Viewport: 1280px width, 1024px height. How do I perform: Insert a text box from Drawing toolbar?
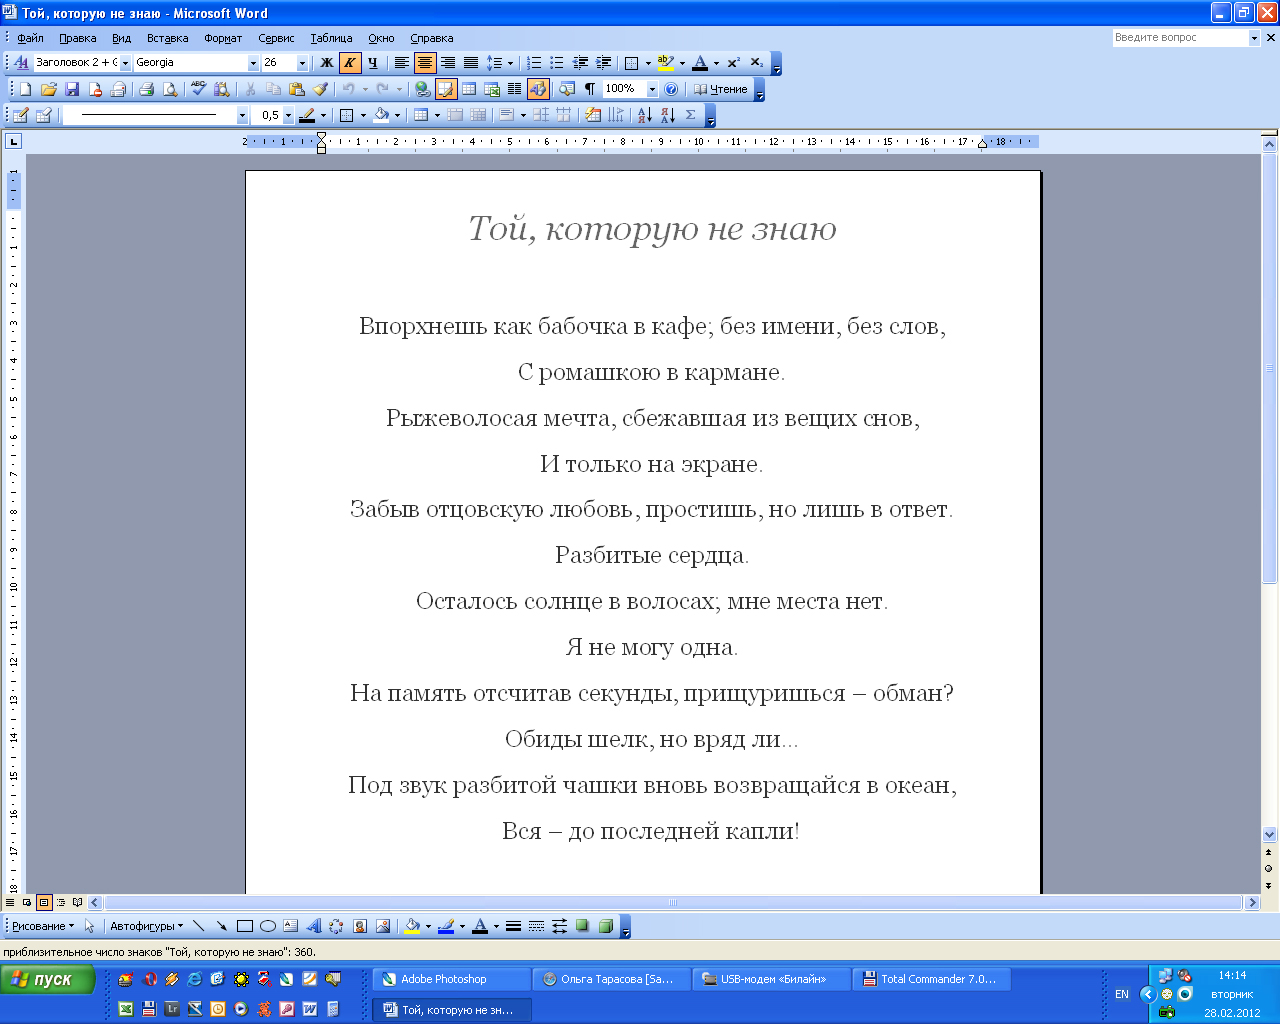290,926
